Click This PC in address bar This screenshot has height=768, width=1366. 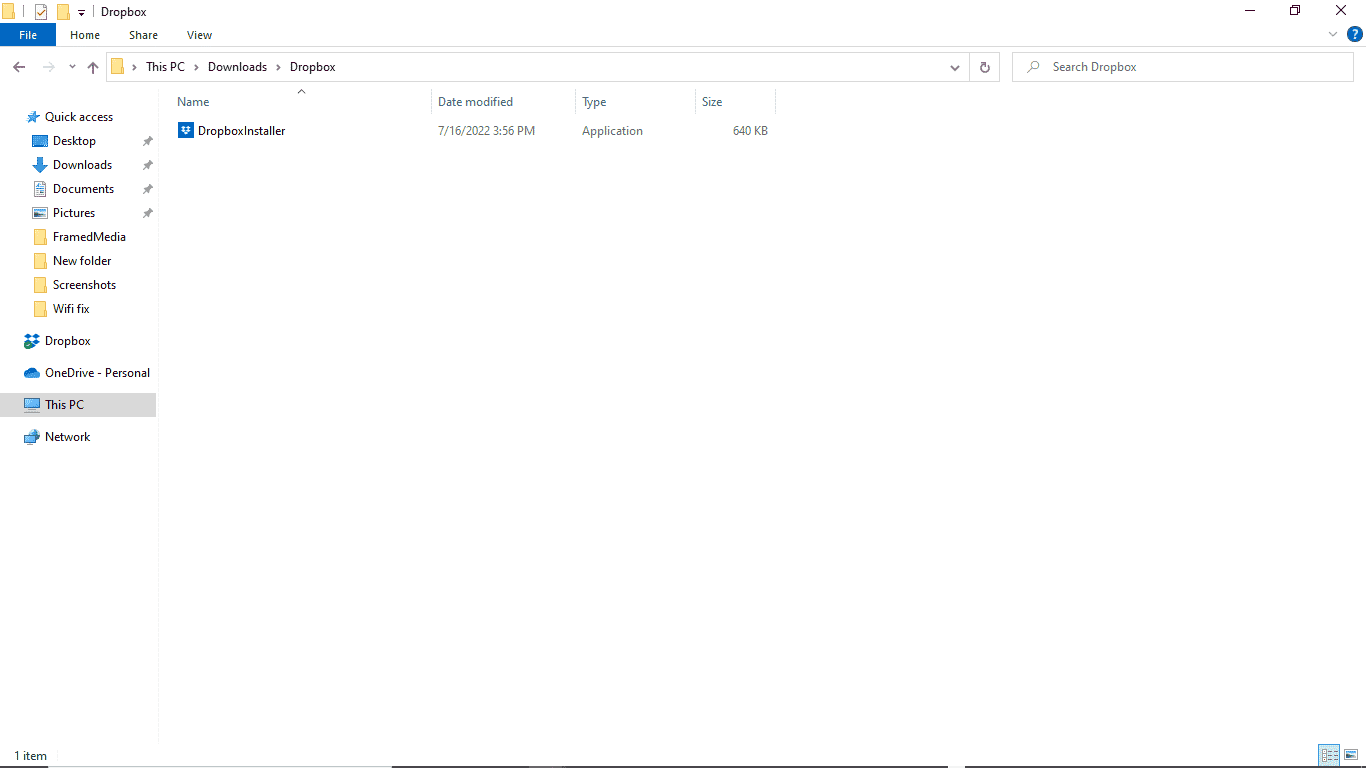tap(165, 67)
